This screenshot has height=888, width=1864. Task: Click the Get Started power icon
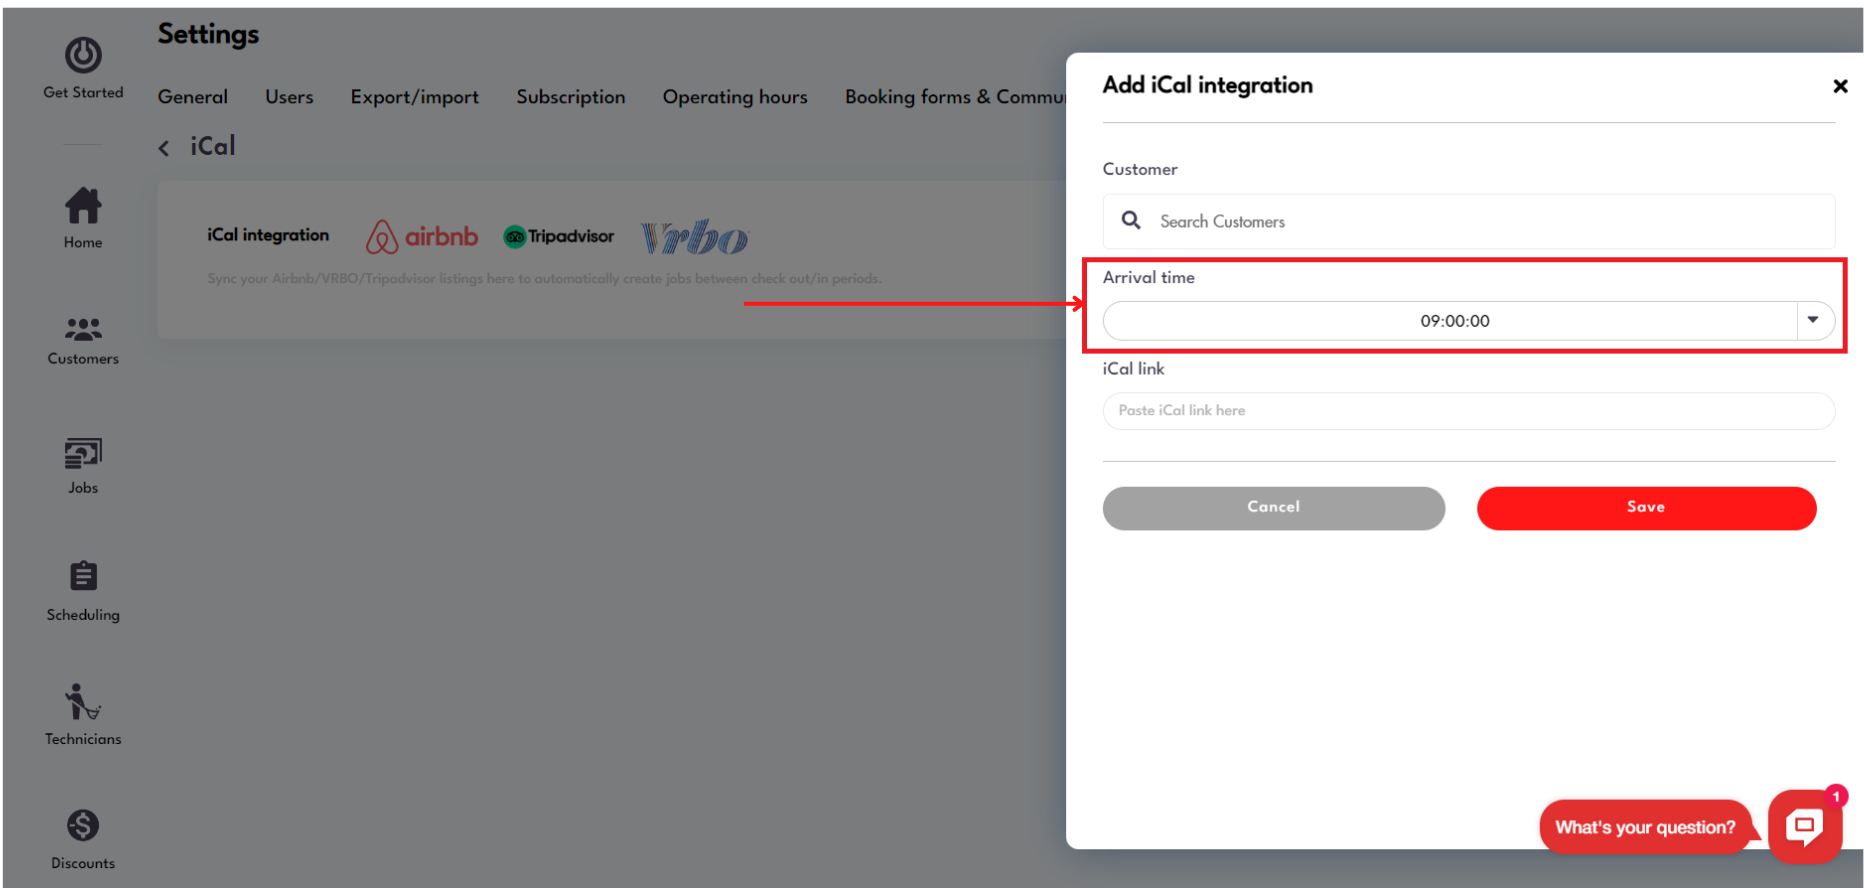coord(83,56)
